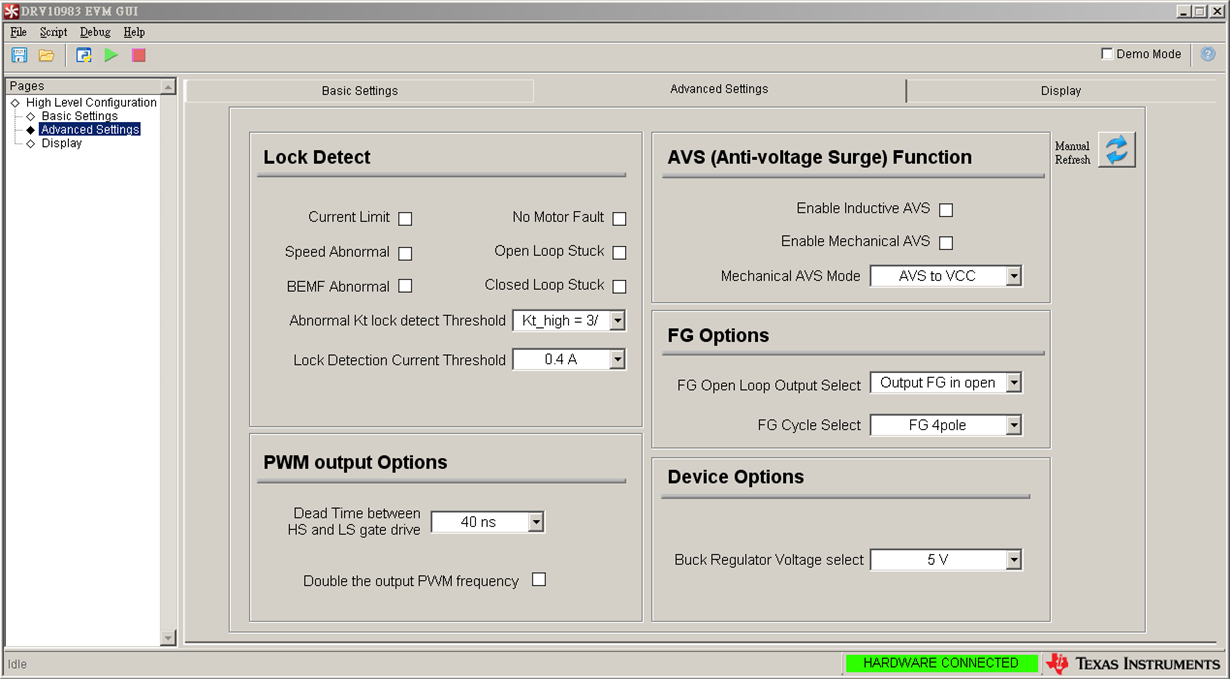Click the Pages panel scroll-down arrow

pos(168,638)
